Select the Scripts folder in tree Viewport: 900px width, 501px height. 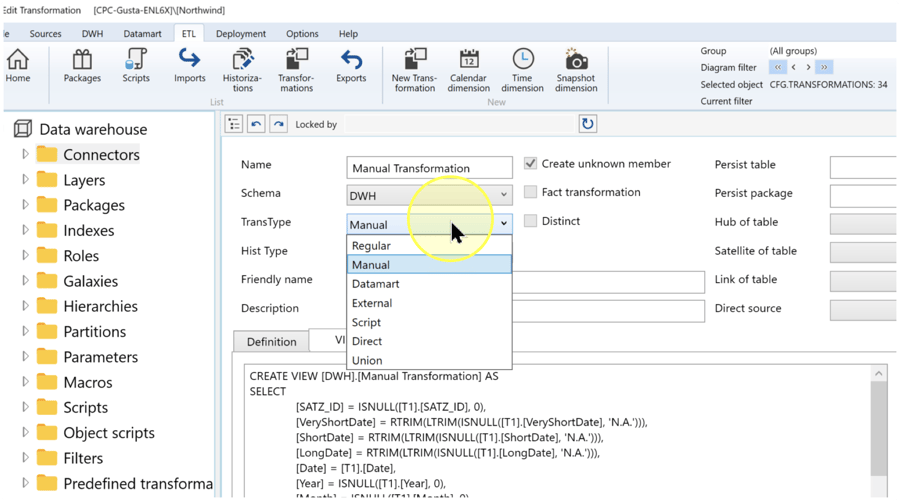pos(86,407)
